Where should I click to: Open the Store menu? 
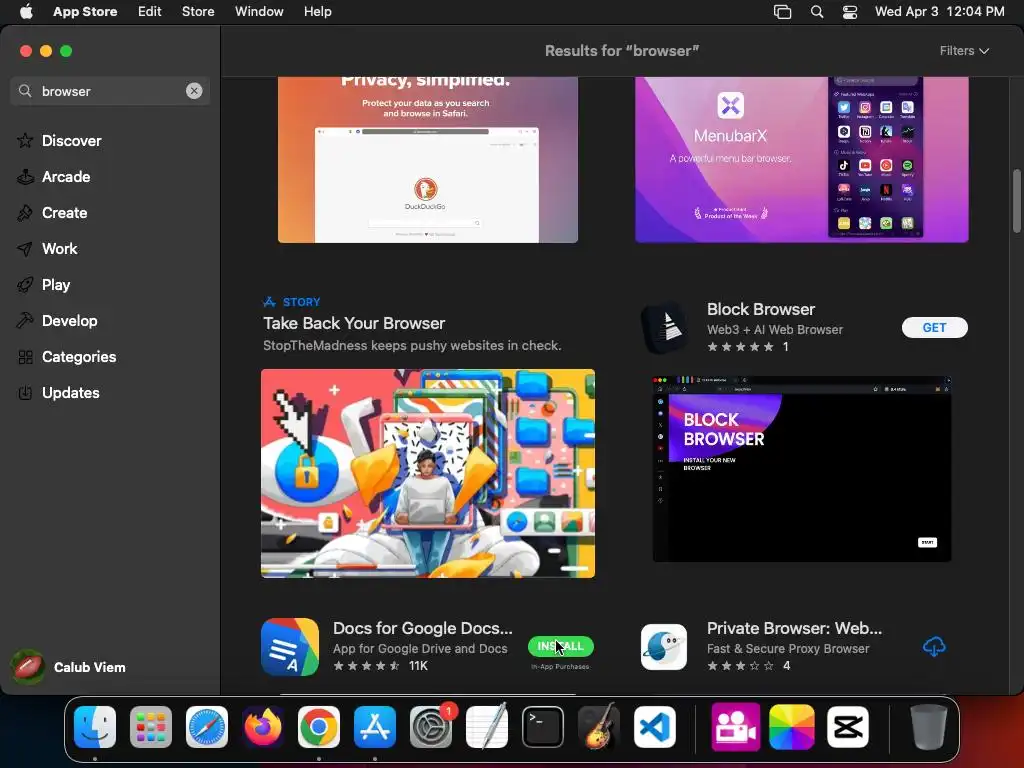[198, 11]
